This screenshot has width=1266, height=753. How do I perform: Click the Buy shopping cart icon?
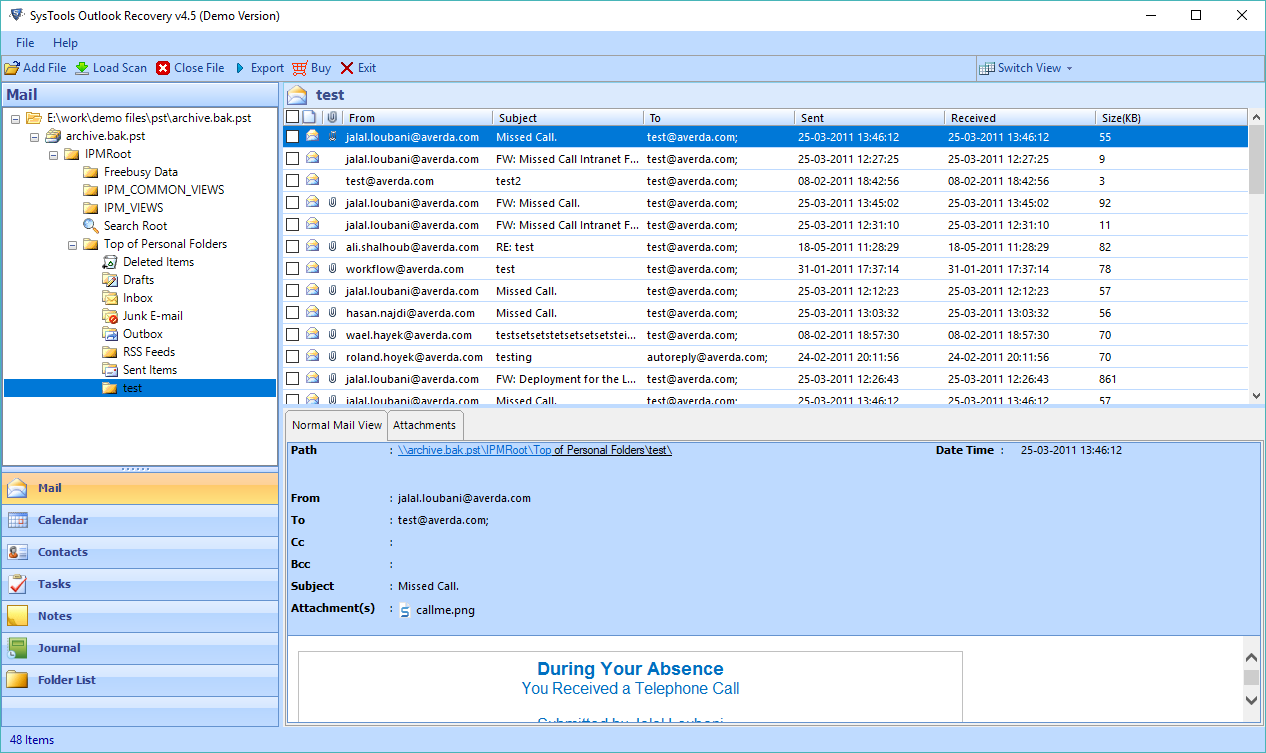point(300,68)
